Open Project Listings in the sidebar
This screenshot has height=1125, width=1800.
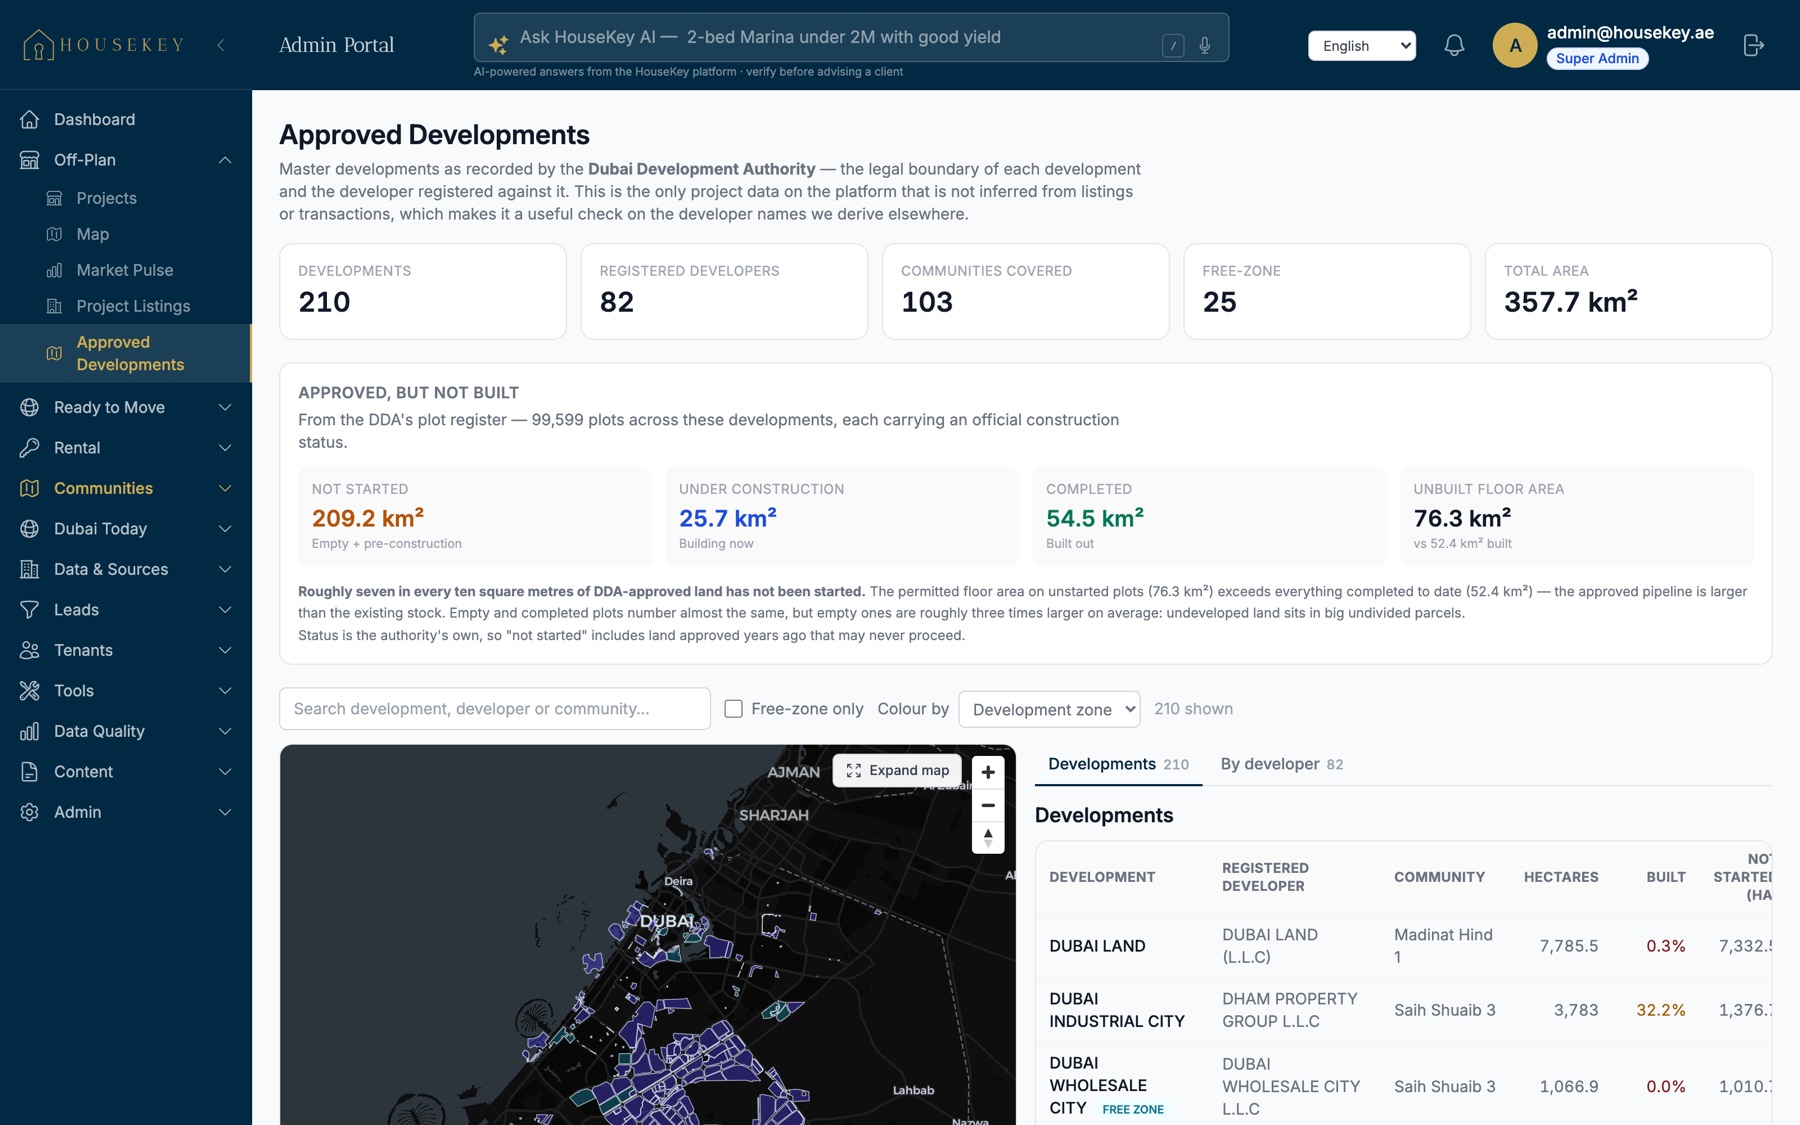click(133, 306)
